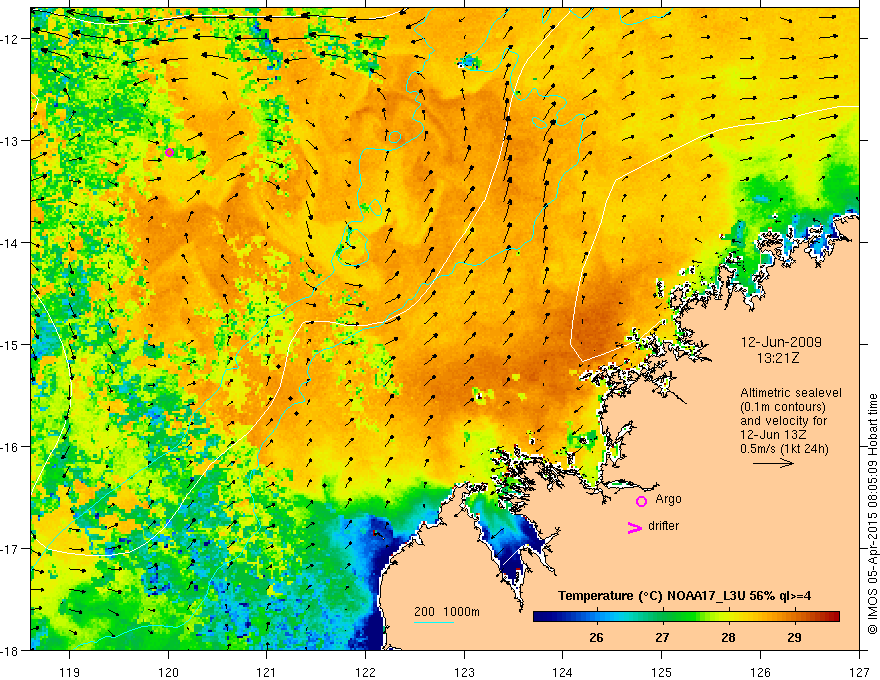Select the '12-Jun-2009' date text

click(x=781, y=342)
